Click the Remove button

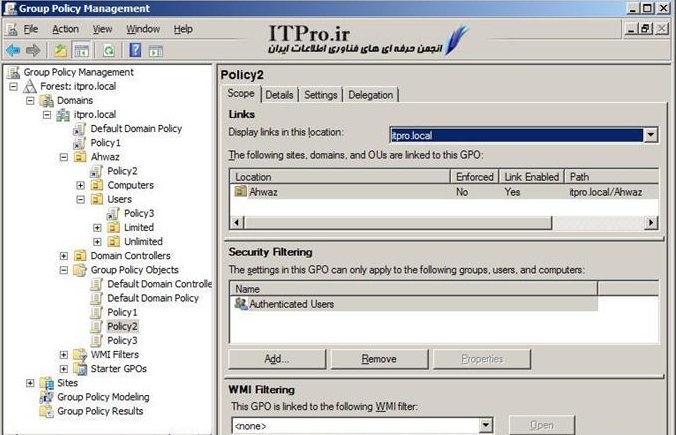(379, 359)
